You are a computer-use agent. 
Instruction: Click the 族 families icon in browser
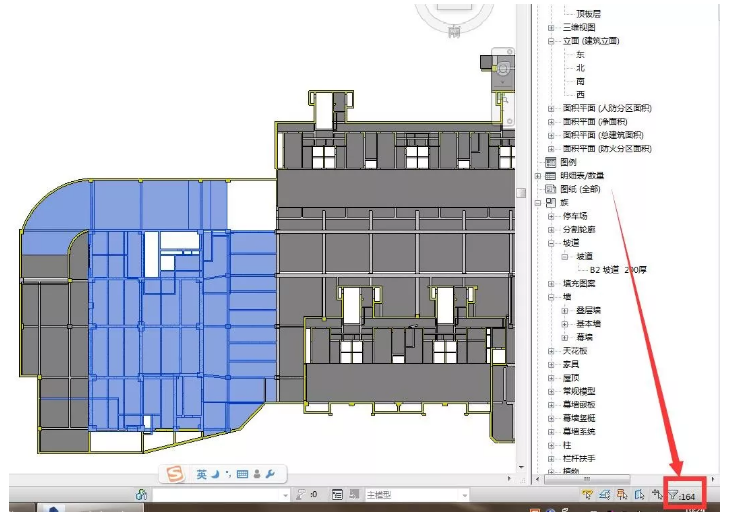[x=551, y=203]
